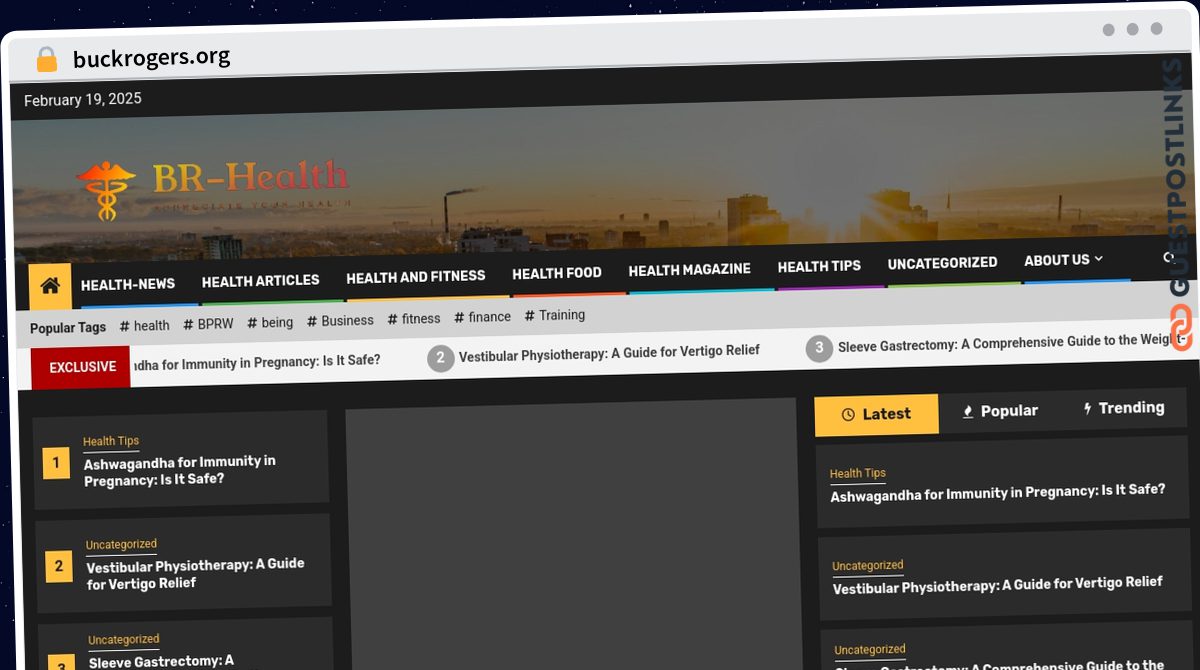Expand the About Us dropdown menu
Viewport: 1200px width, 670px height.
1063,260
